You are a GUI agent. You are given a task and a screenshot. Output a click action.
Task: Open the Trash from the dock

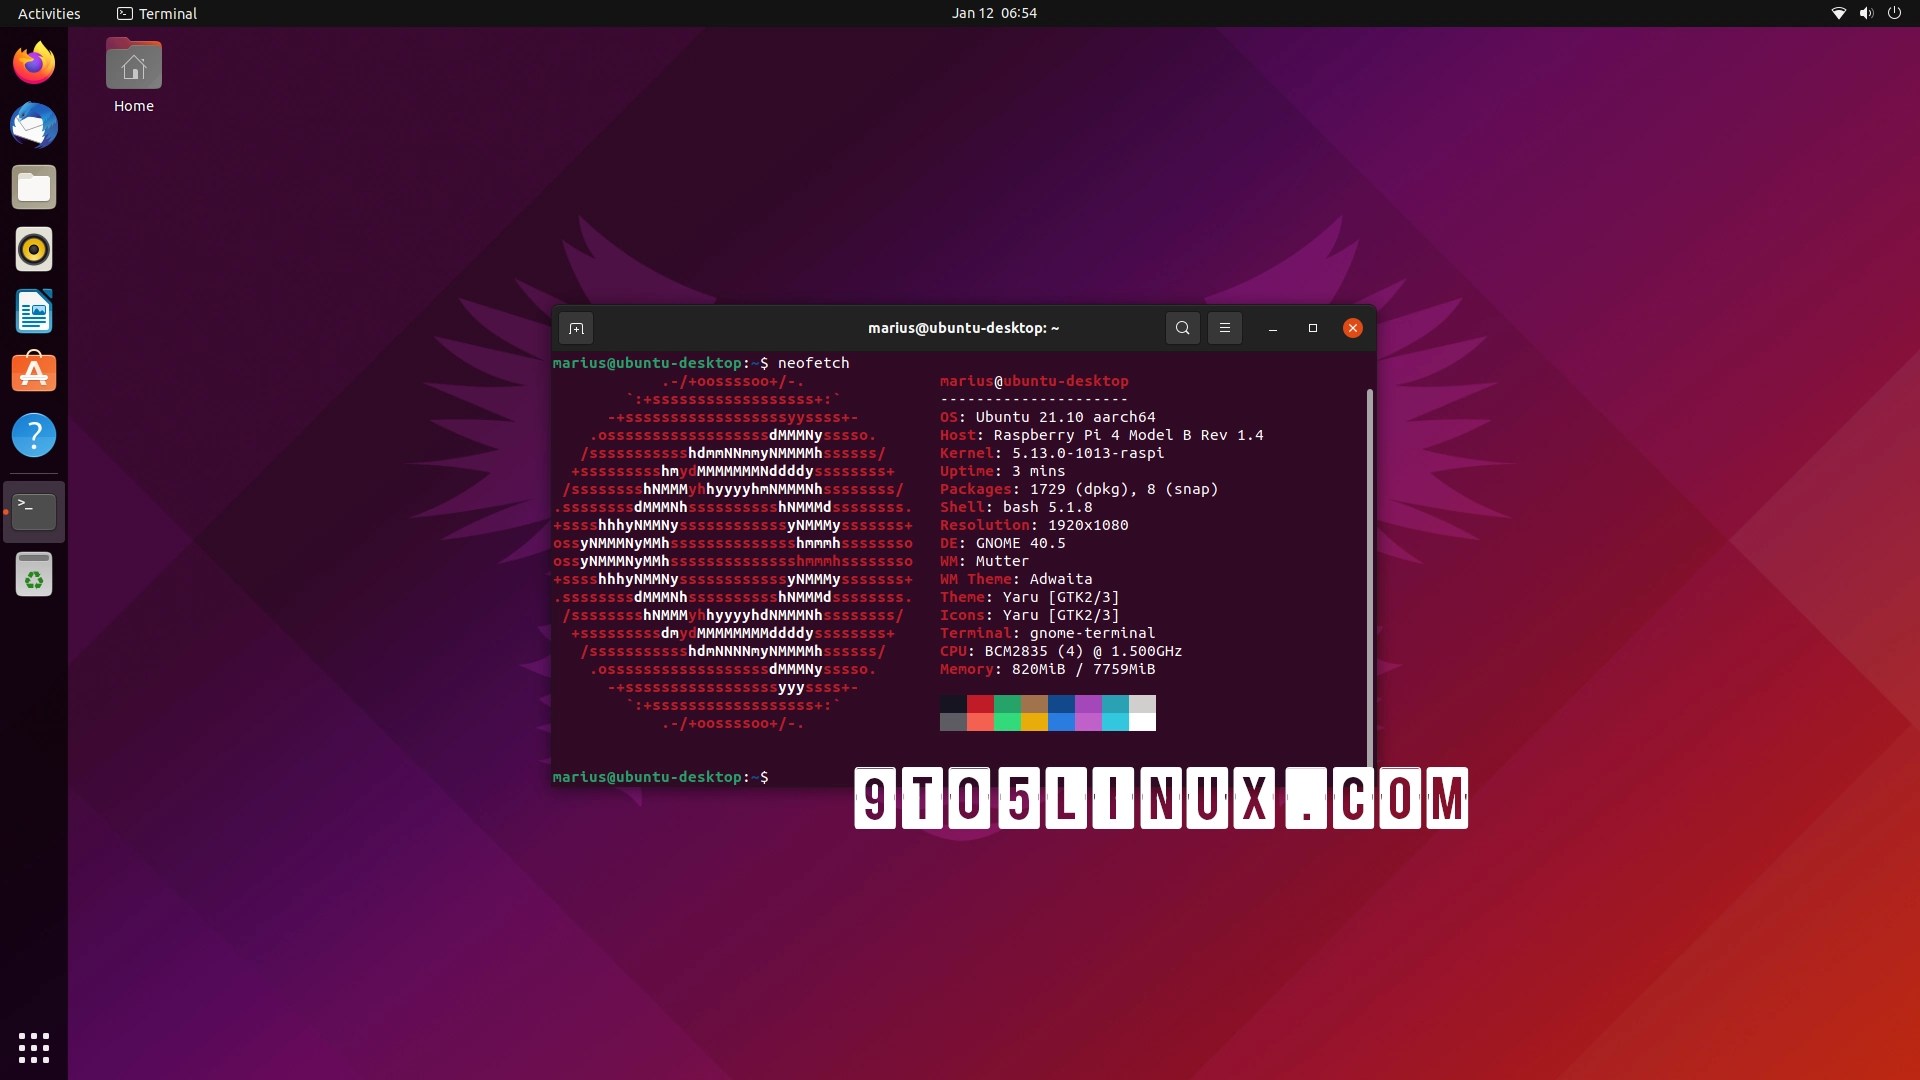pyautogui.click(x=34, y=574)
